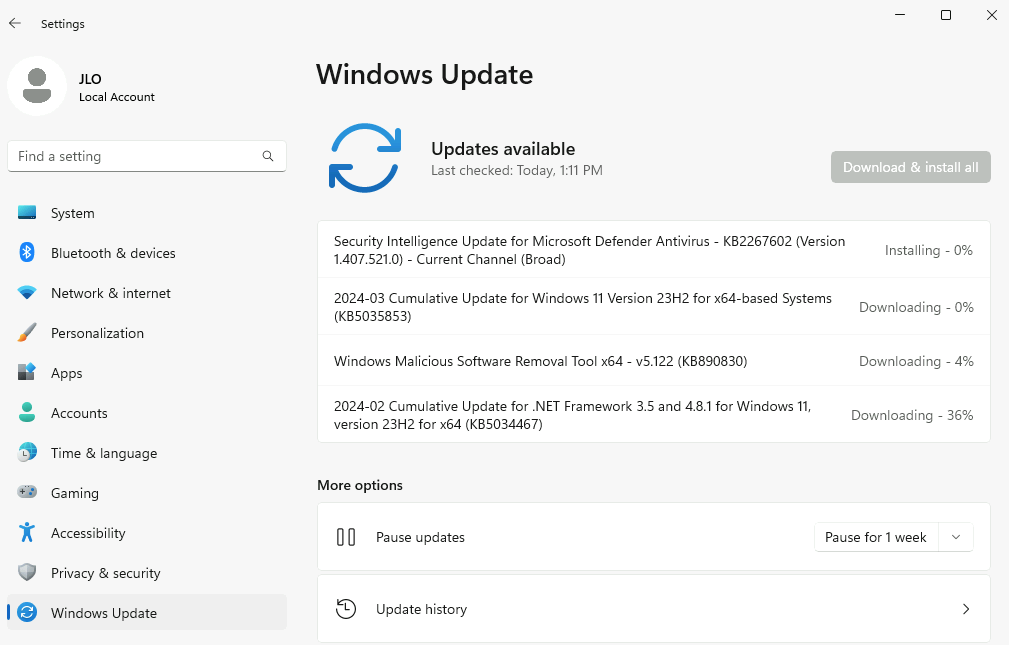Click the JLO account name
This screenshot has width=1009, height=645.
(90, 79)
